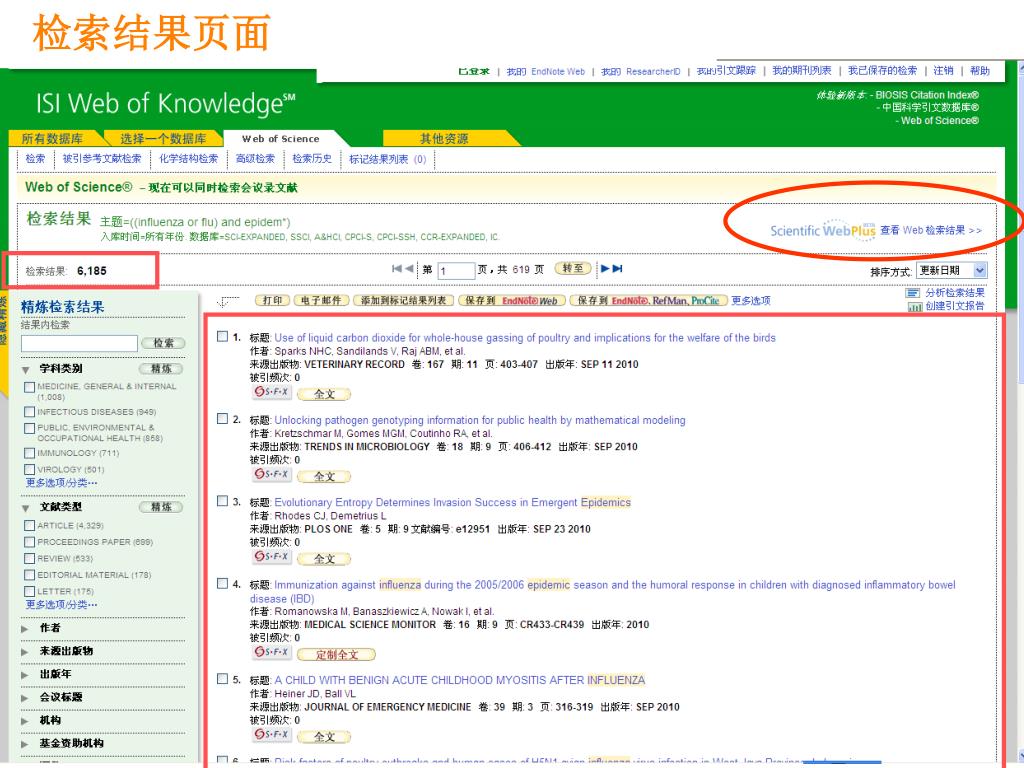
Task: Go to the next results page arrow
Action: coord(605,268)
